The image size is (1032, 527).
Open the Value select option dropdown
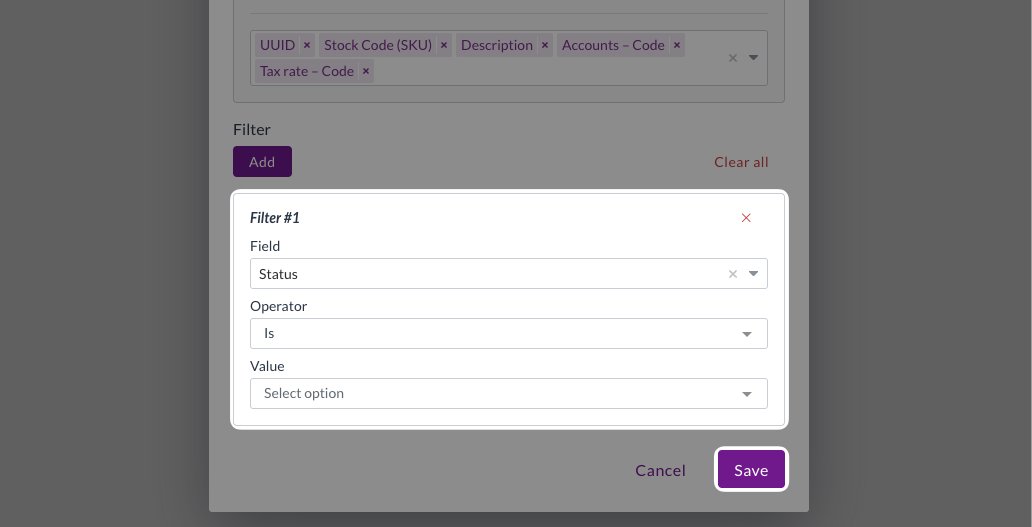point(508,394)
